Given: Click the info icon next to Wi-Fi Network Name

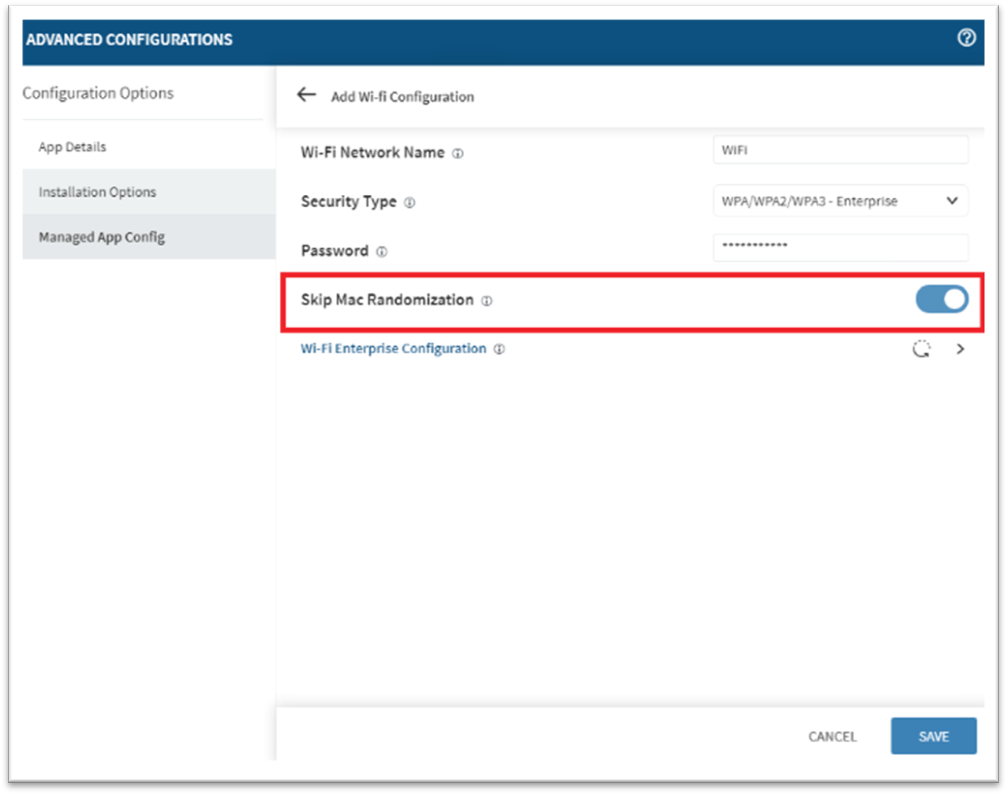Looking at the screenshot, I should click(x=458, y=154).
